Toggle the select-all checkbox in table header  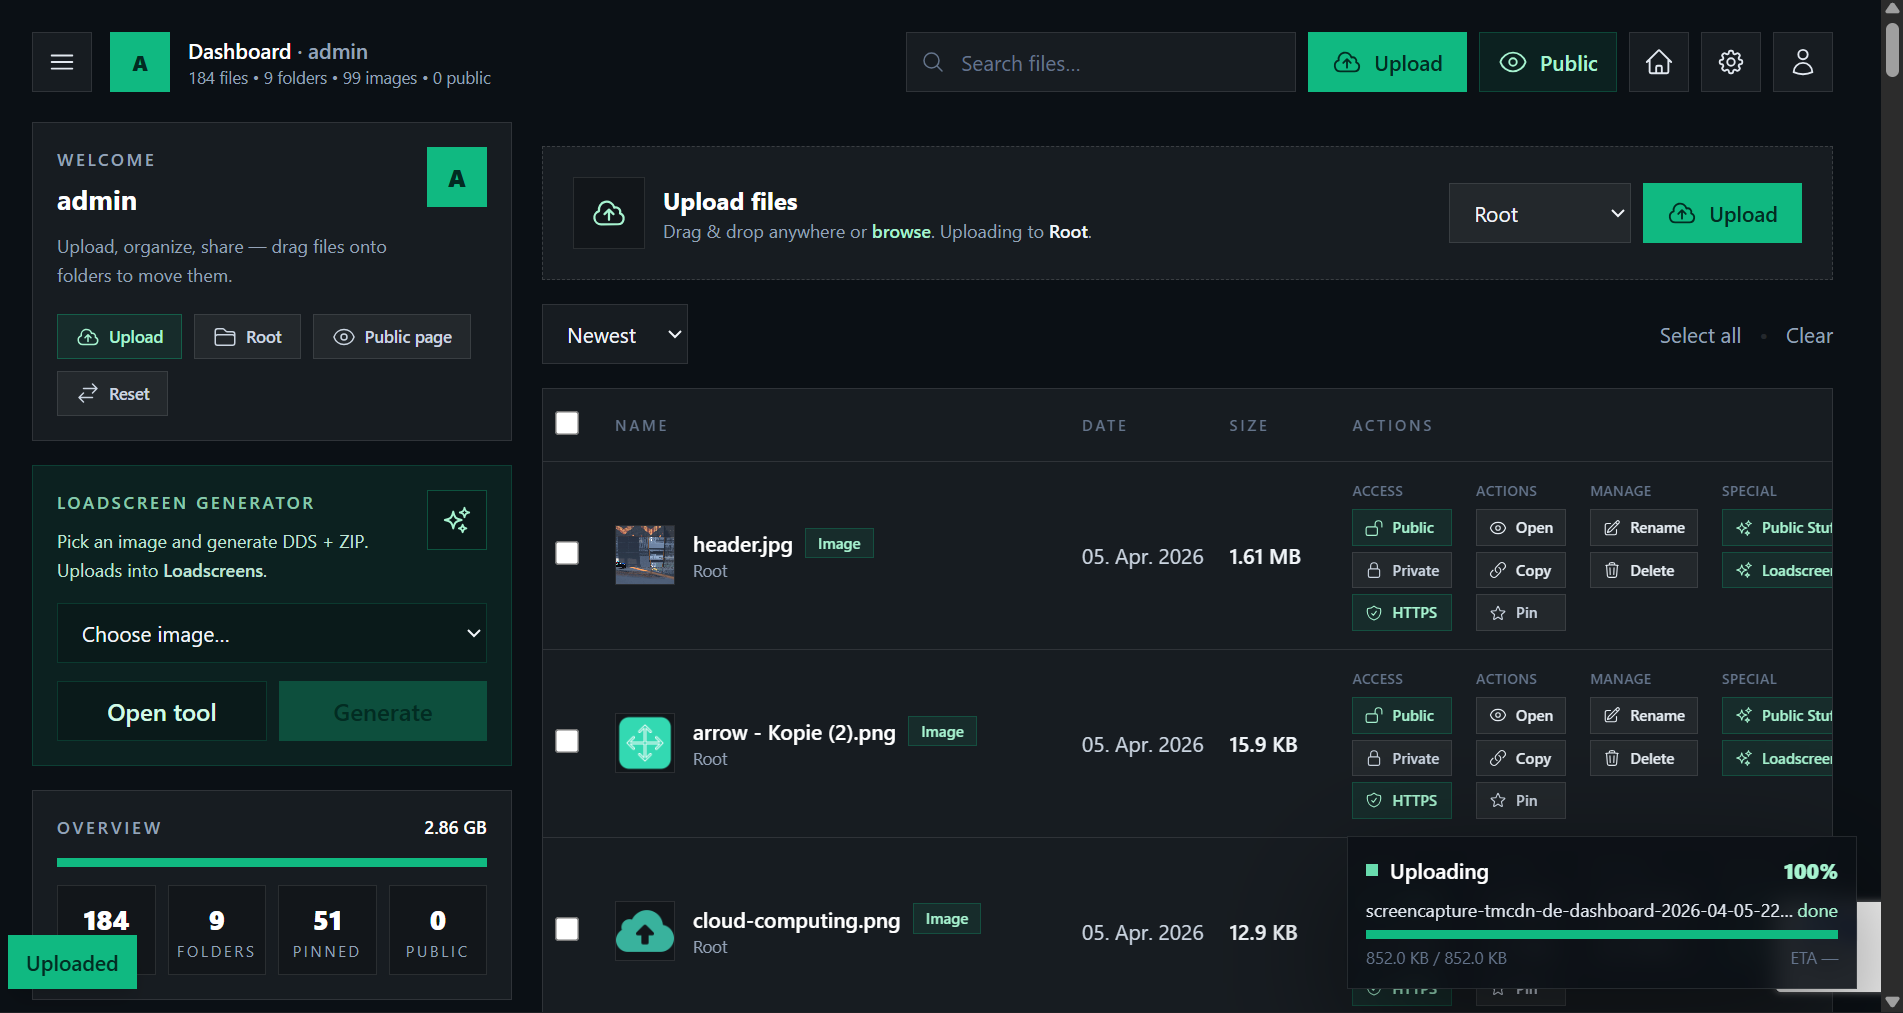point(567,423)
